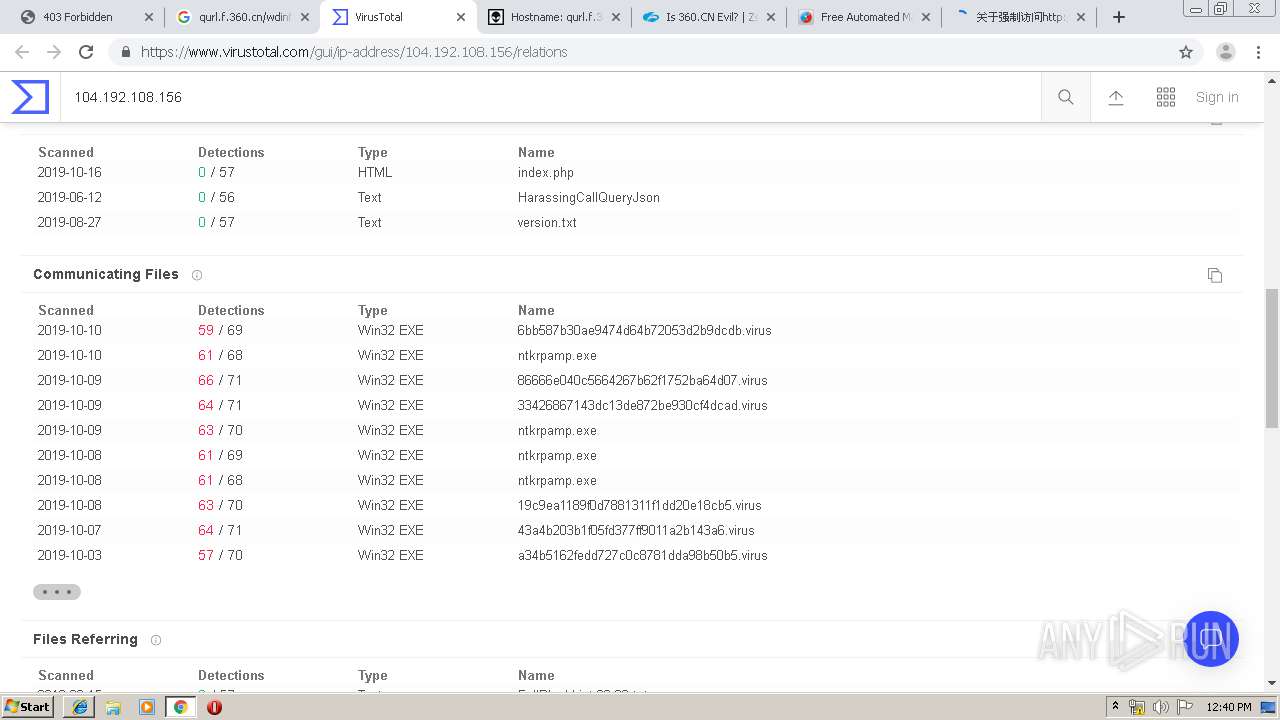The image size is (1280, 720).
Task: Open a34b5162fedd727c0c8781dda98b50b5.virus entry
Action: coord(643,556)
